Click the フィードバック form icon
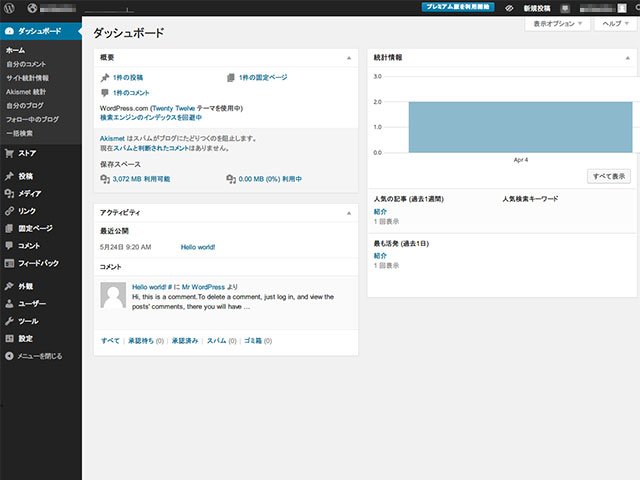The height and width of the screenshot is (480, 640). click(x=9, y=263)
